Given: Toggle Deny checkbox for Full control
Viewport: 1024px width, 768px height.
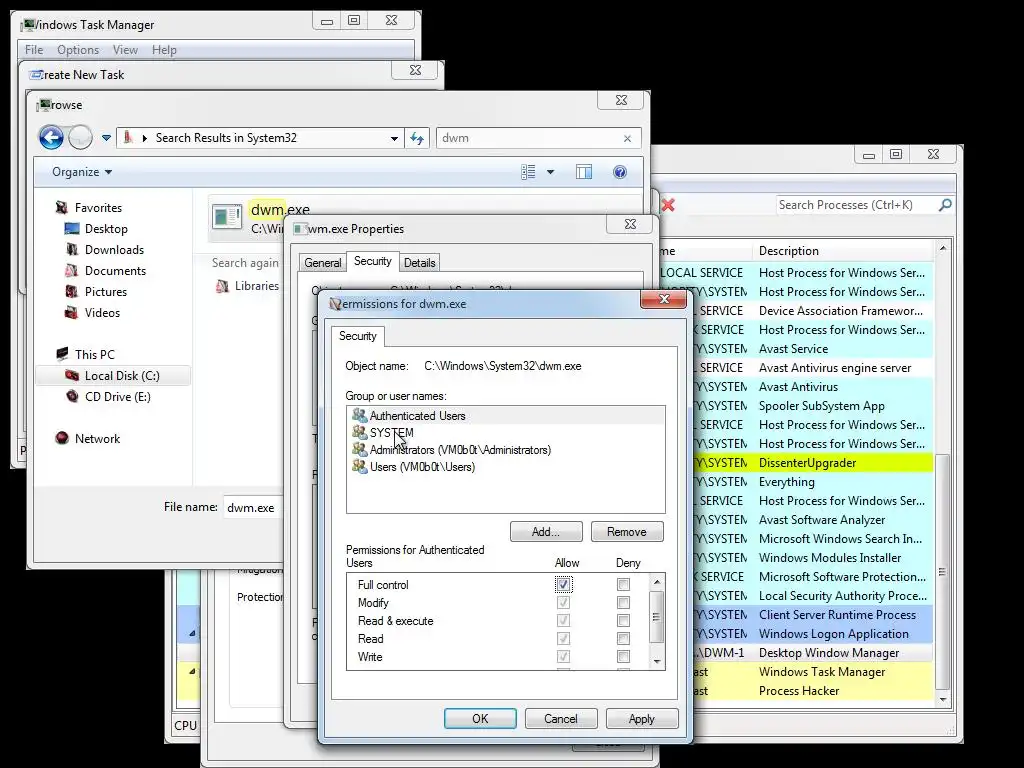Looking at the screenshot, I should [x=623, y=584].
